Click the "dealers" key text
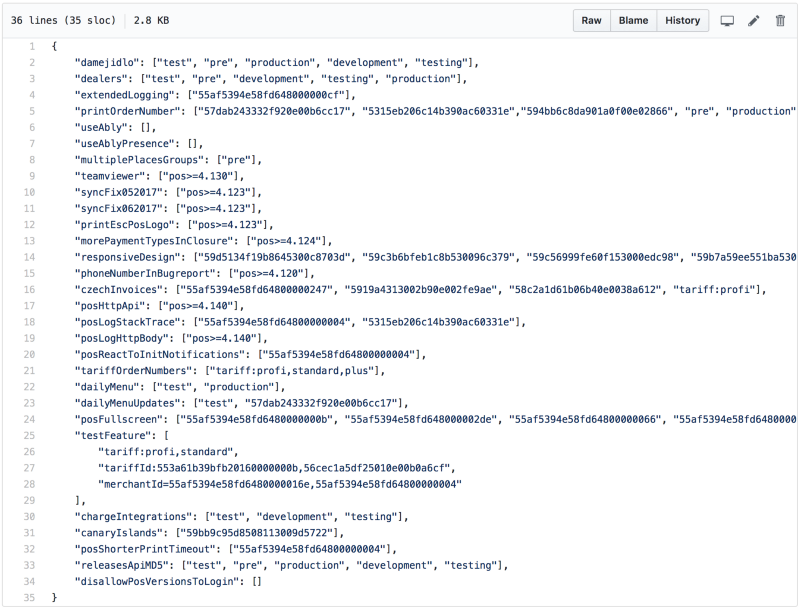Image resolution: width=800 pixels, height=609 pixels. tap(102, 79)
